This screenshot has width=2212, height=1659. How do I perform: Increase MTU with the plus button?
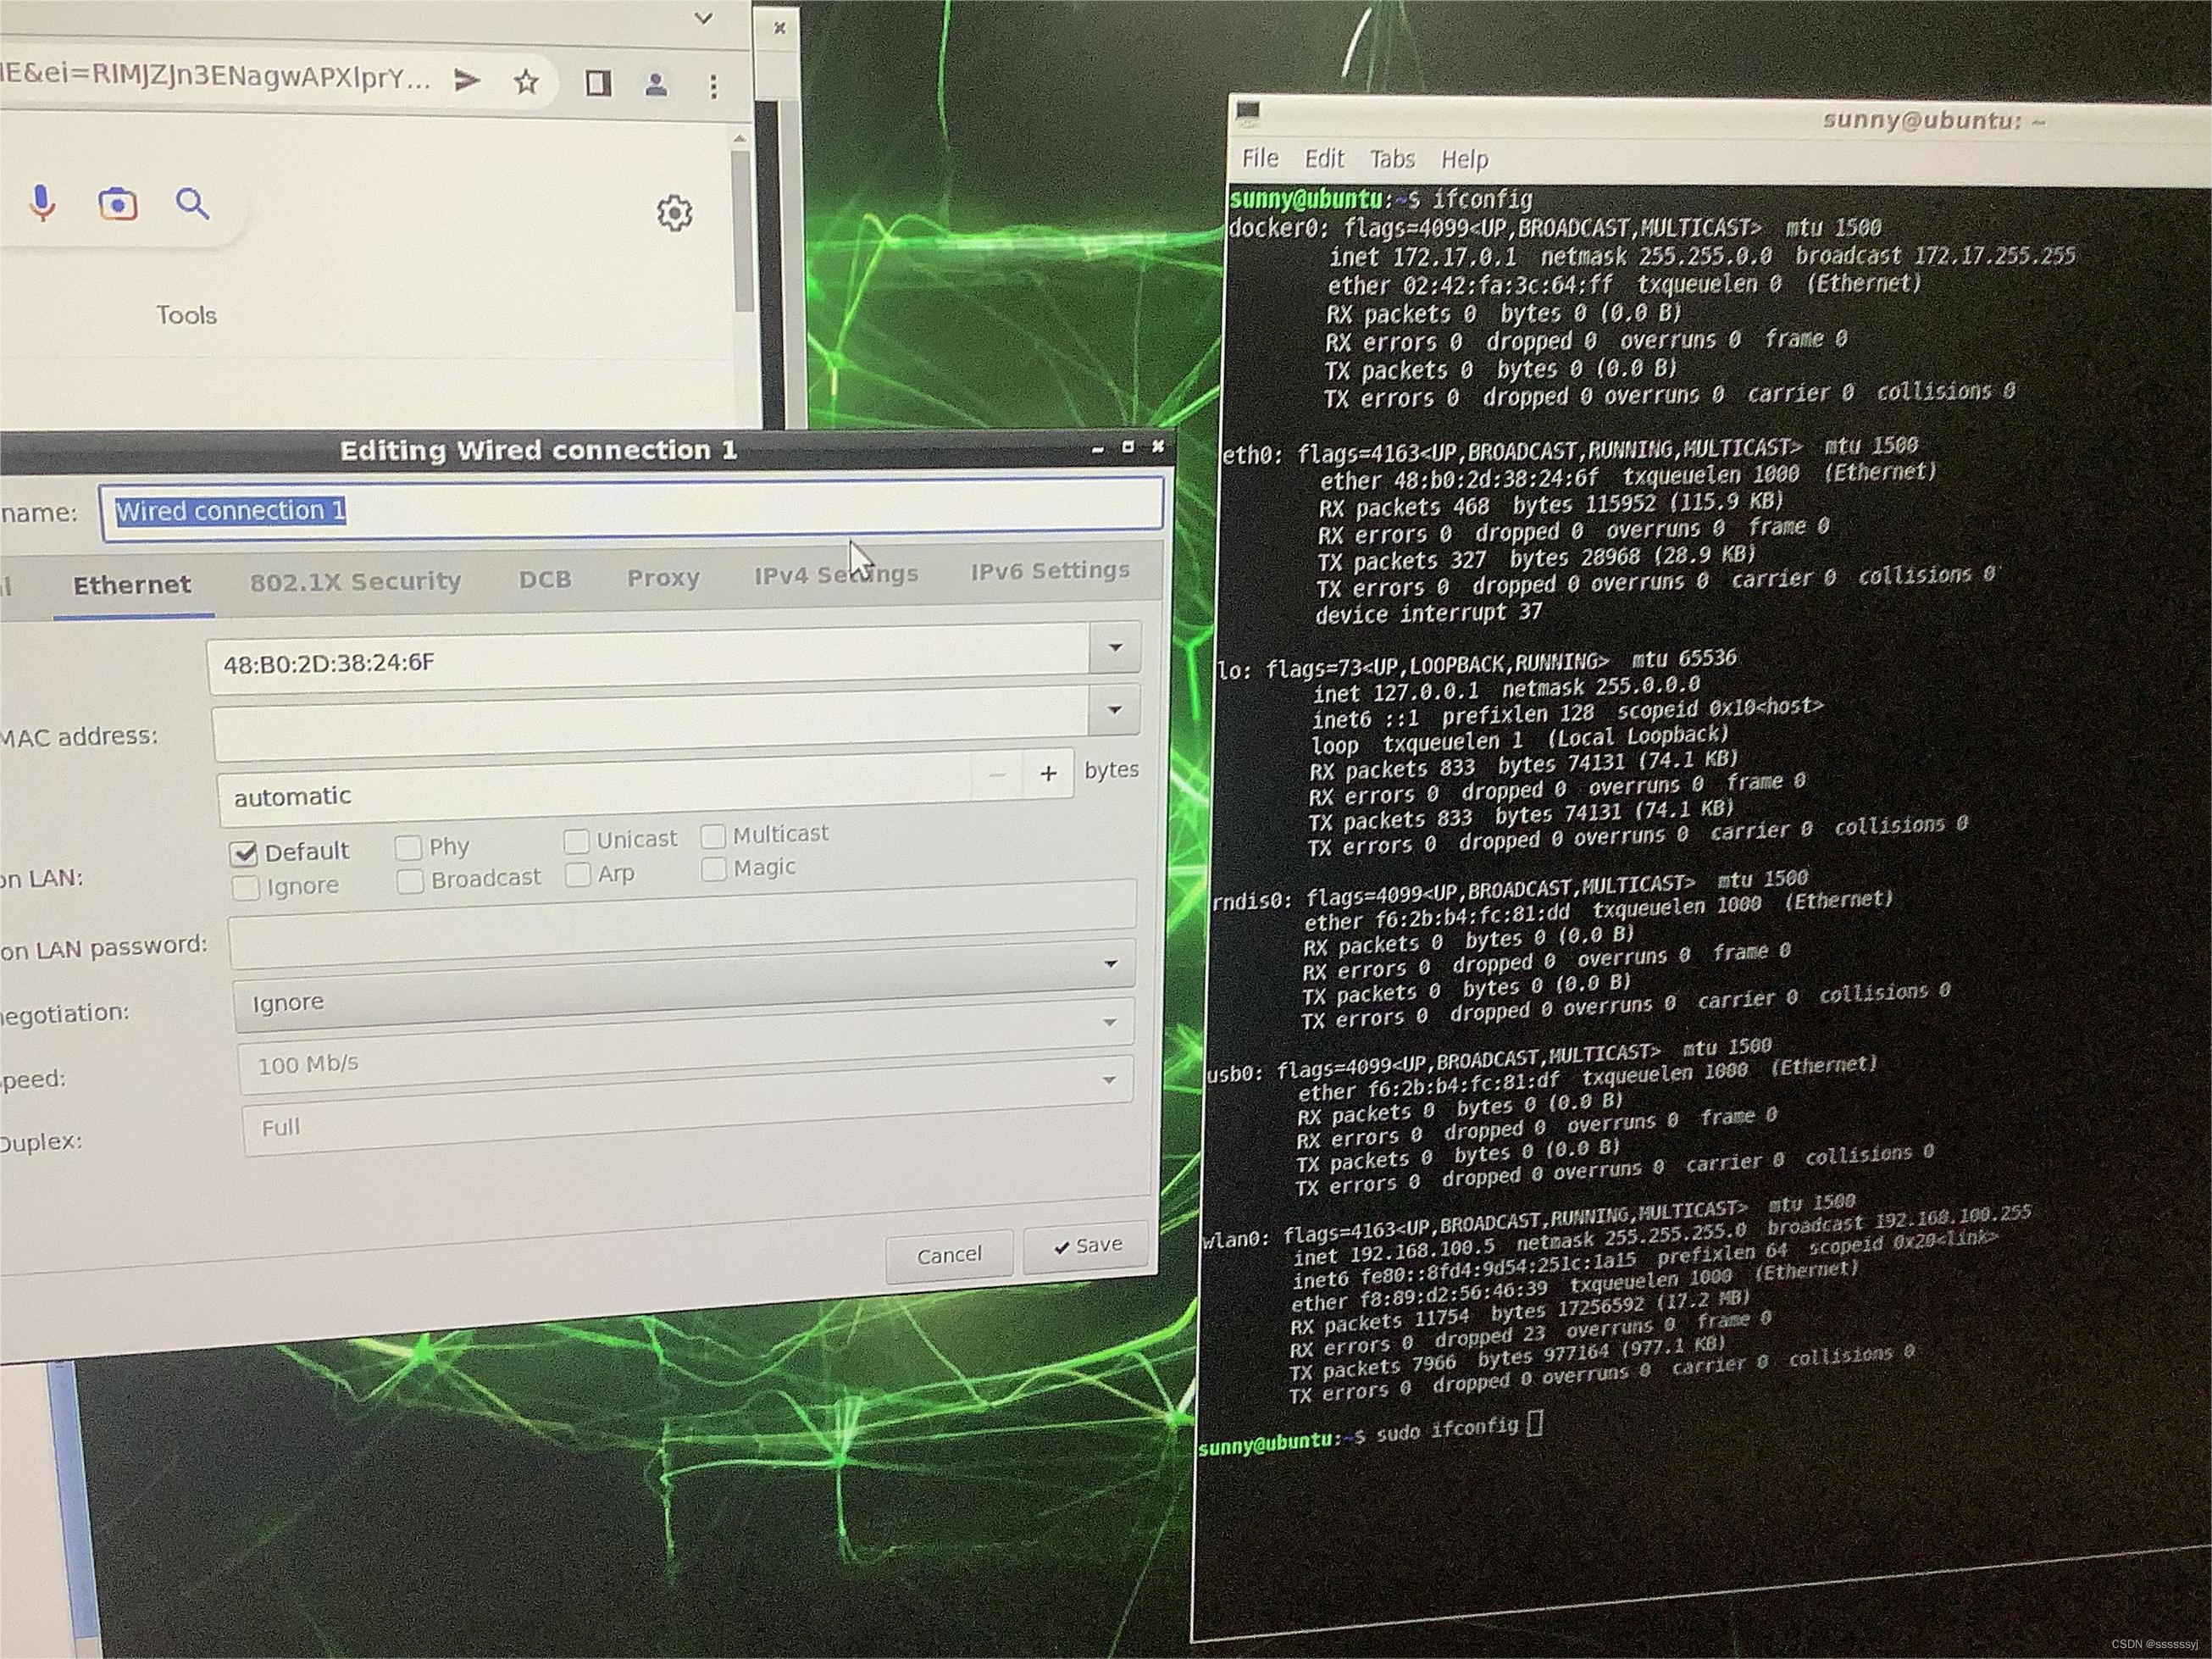point(1048,774)
